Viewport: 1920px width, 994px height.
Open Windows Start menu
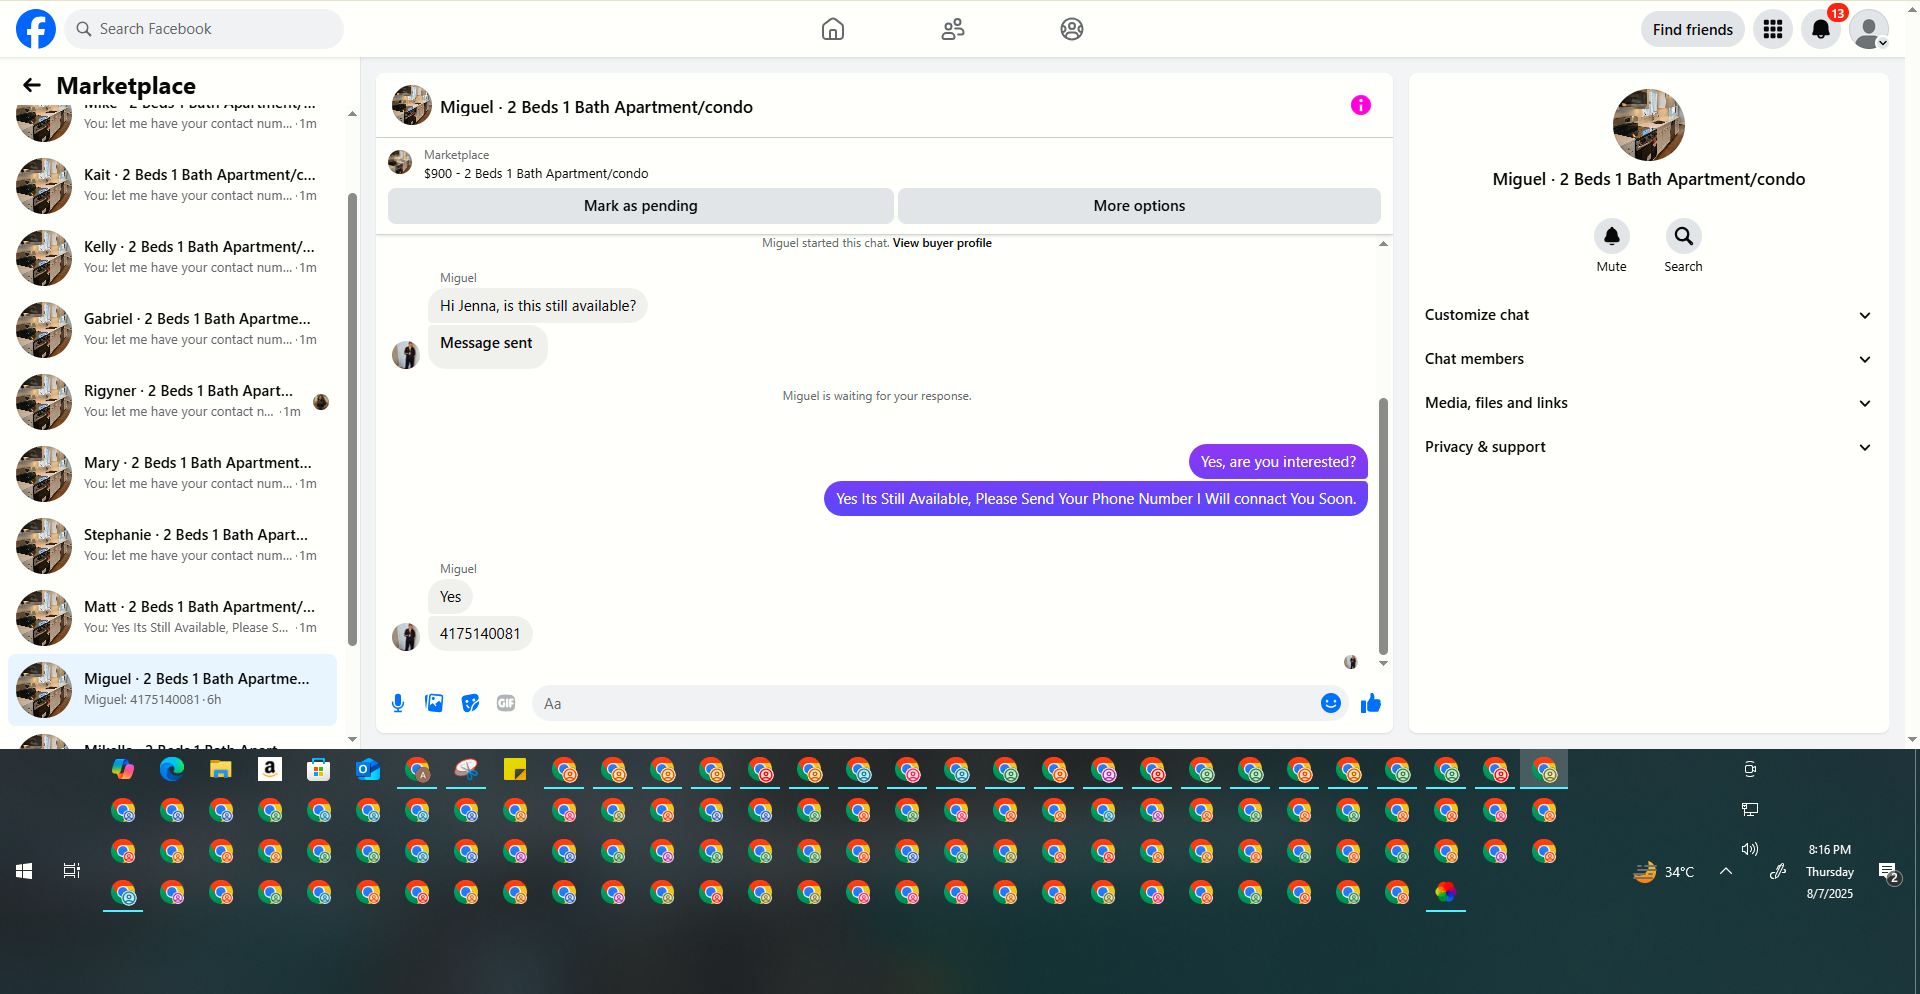tap(24, 871)
